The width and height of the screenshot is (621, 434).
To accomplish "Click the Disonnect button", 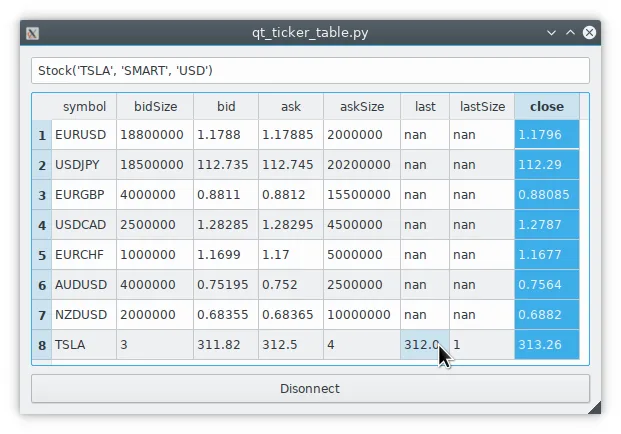I will (x=310, y=388).
